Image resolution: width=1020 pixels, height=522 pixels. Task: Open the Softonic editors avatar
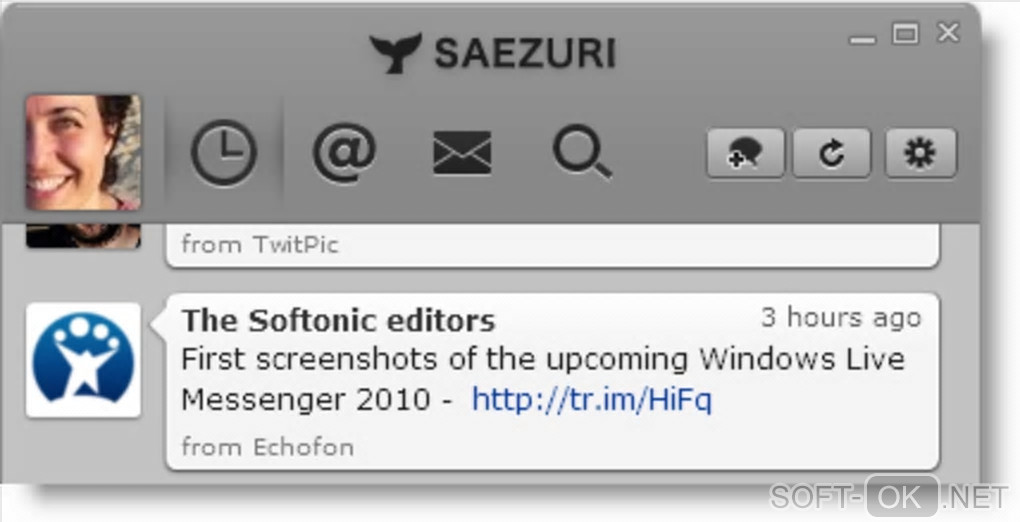click(83, 360)
